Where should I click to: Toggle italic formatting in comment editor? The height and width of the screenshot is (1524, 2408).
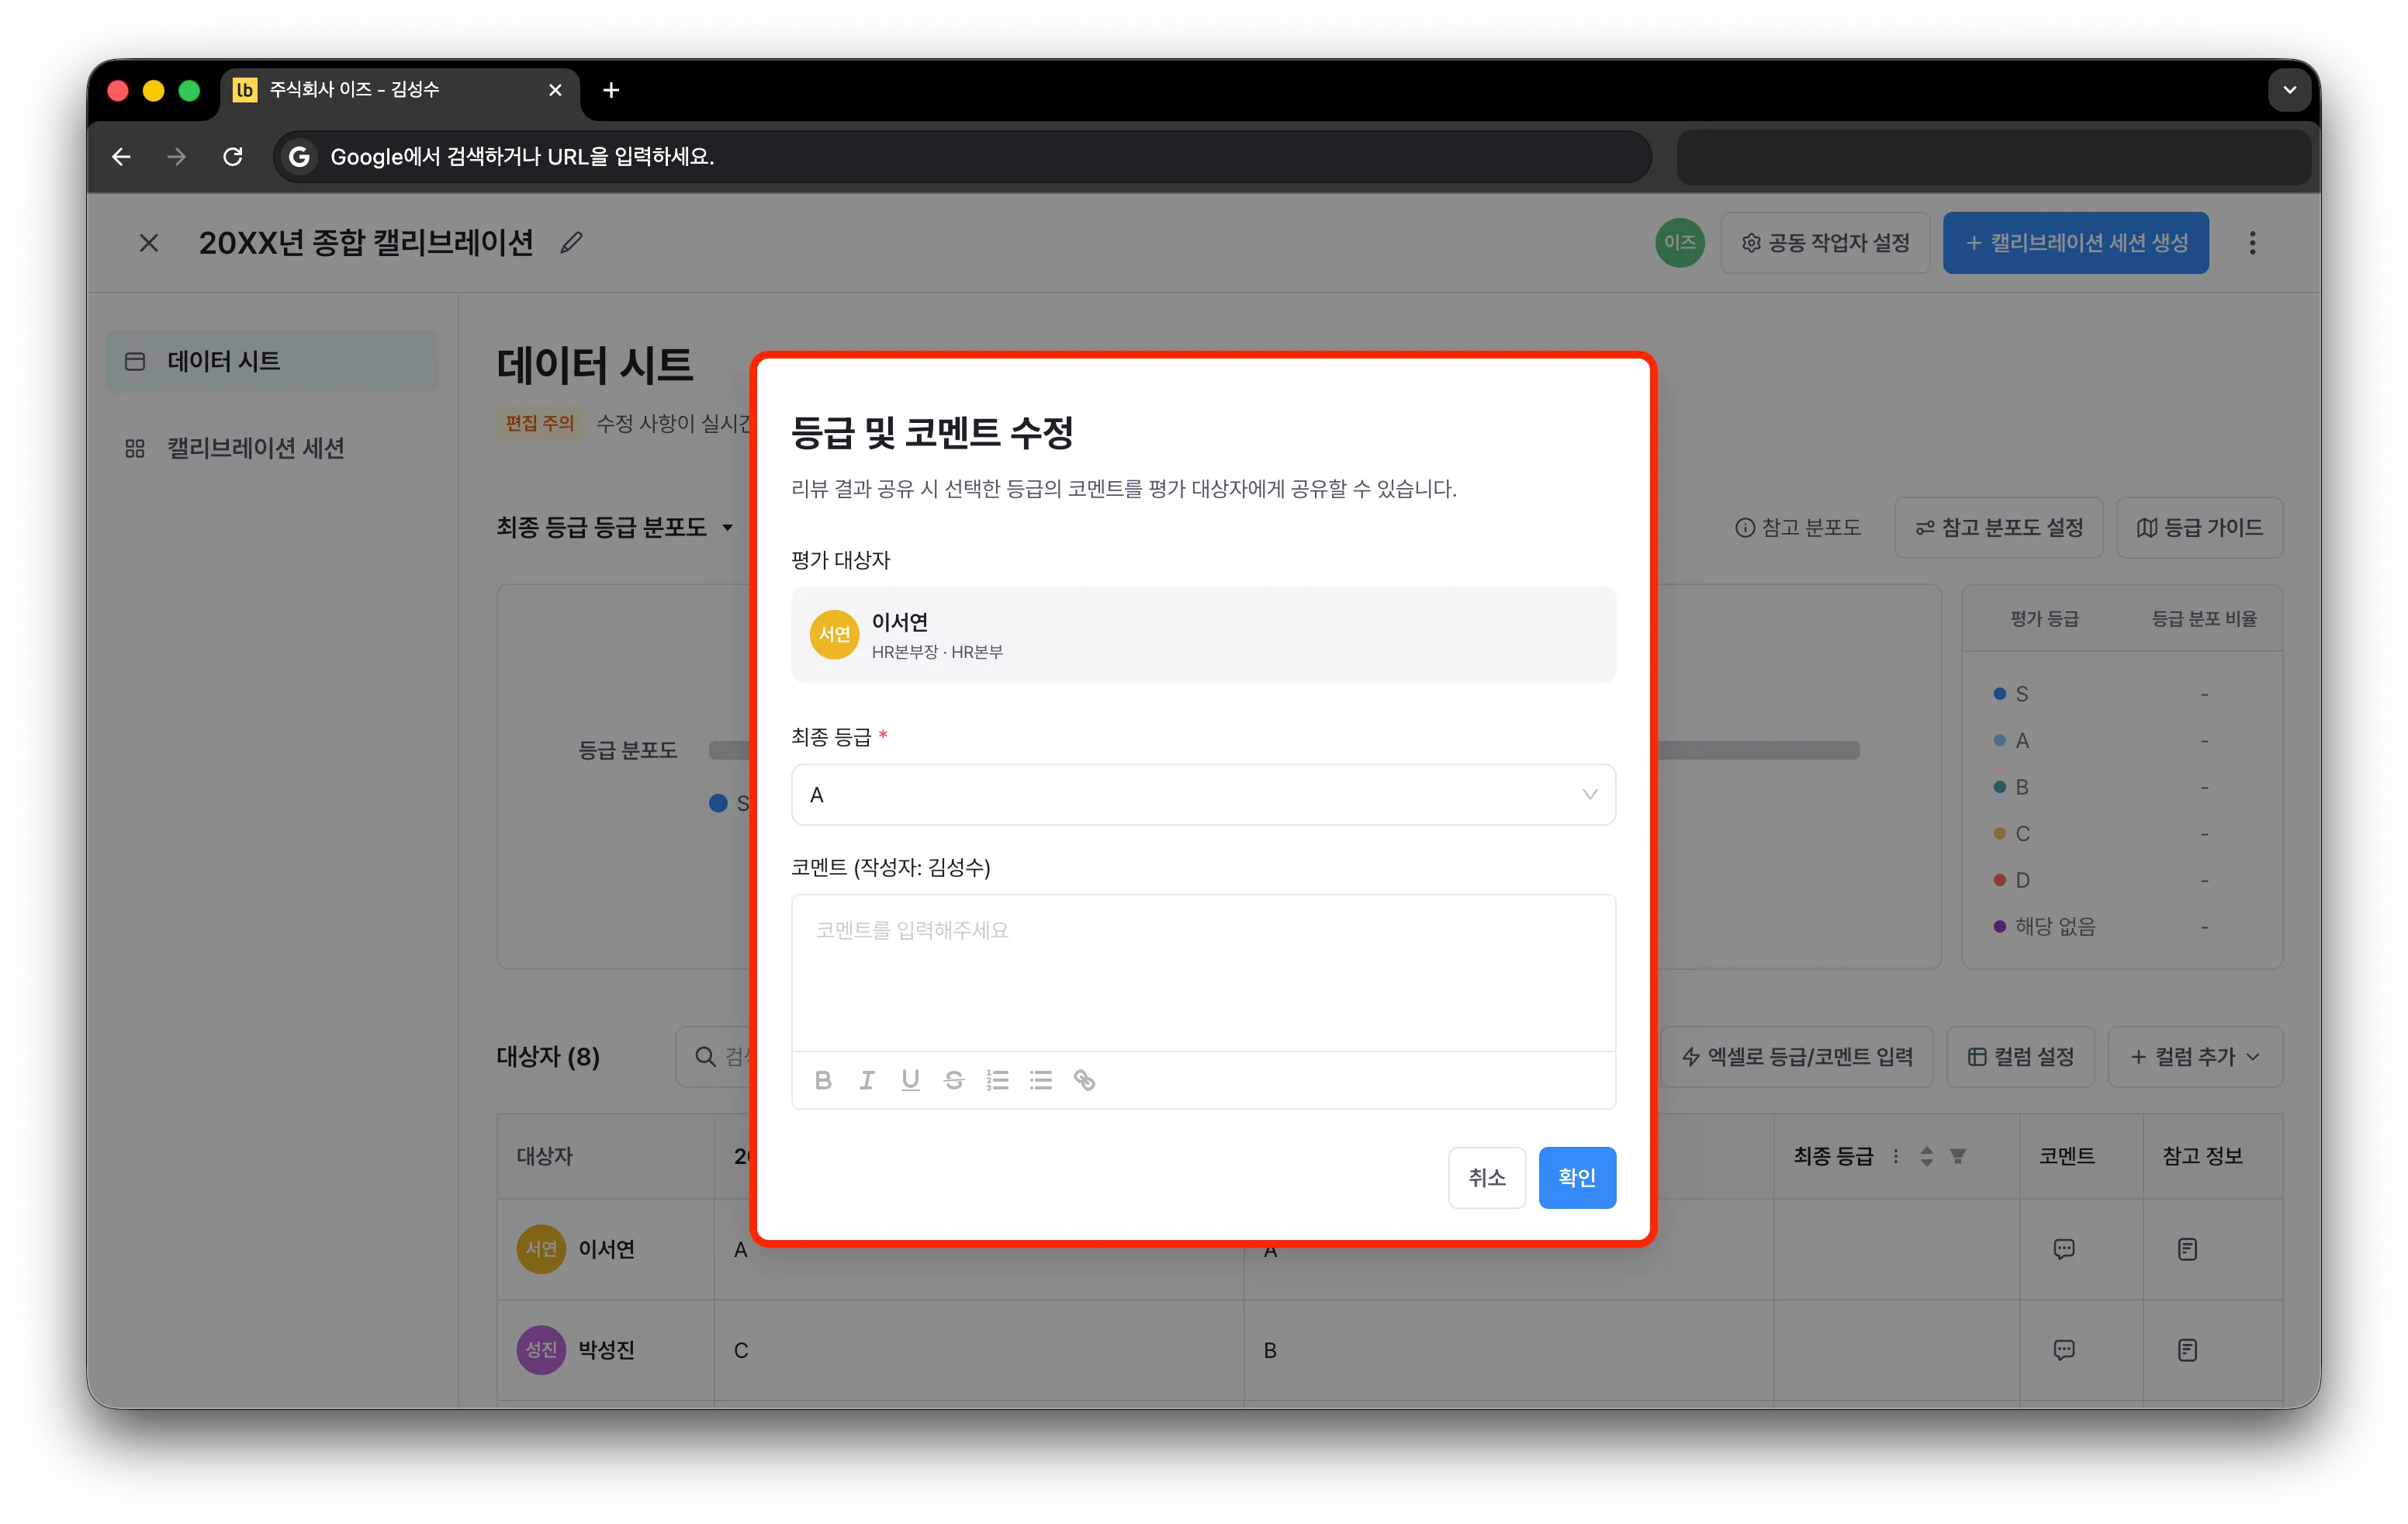[866, 1080]
